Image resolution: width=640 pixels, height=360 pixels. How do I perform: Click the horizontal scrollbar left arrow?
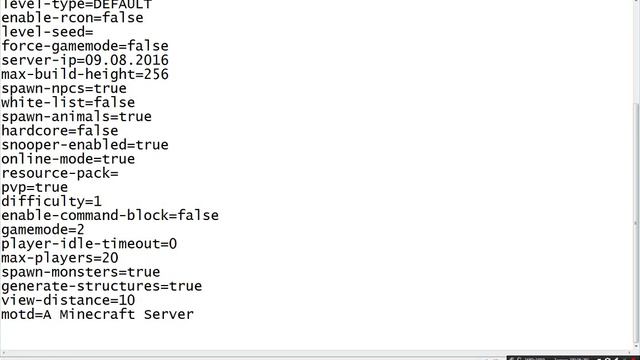coord(3,353)
